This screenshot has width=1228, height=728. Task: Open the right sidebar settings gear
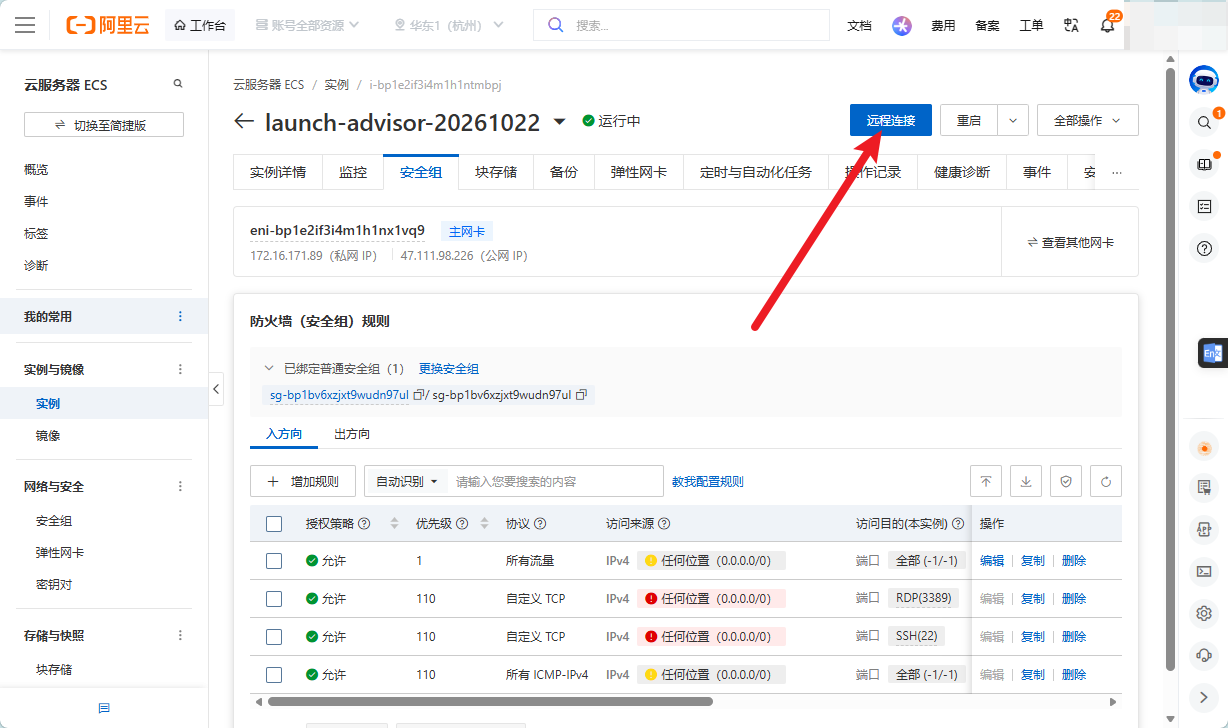(x=1204, y=613)
